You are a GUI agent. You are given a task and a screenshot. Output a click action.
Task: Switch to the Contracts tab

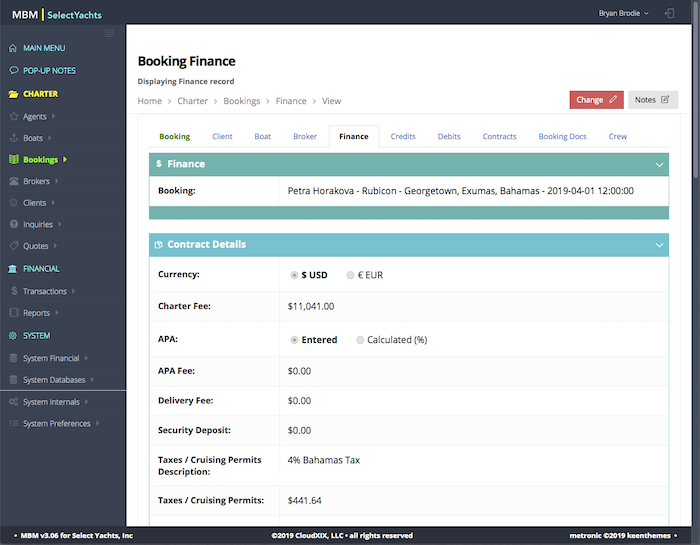[499, 136]
